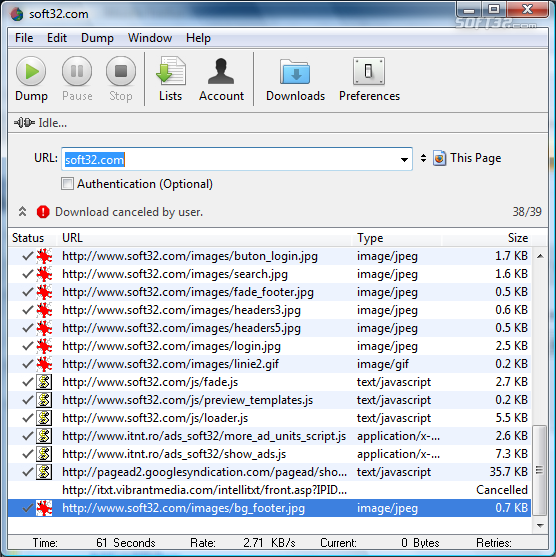This screenshot has width=556, height=557.
Task: Open the URL history dropdown arrow
Action: (404, 159)
